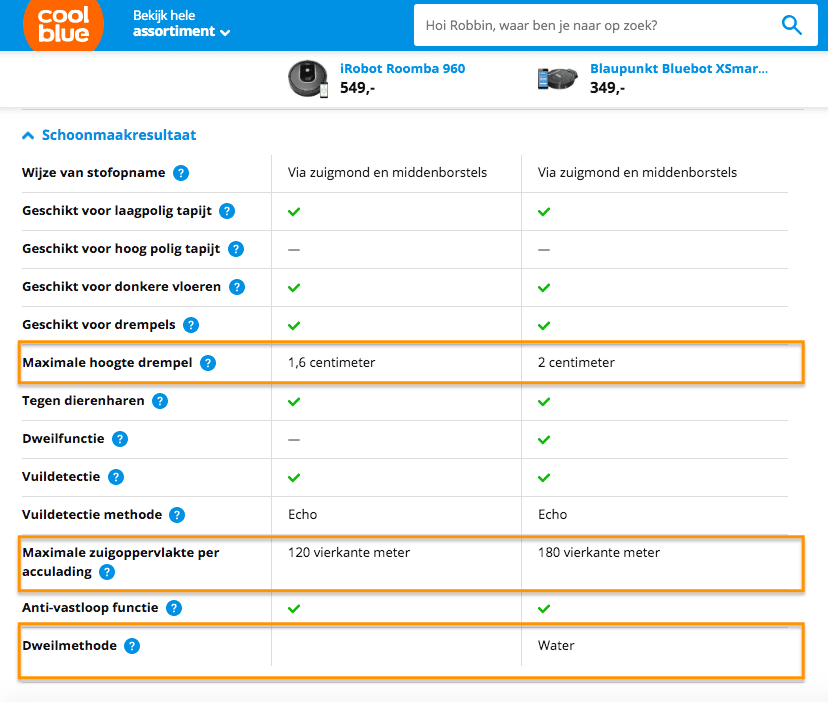Click the 549,- price
828x702 pixels.
(x=357, y=88)
